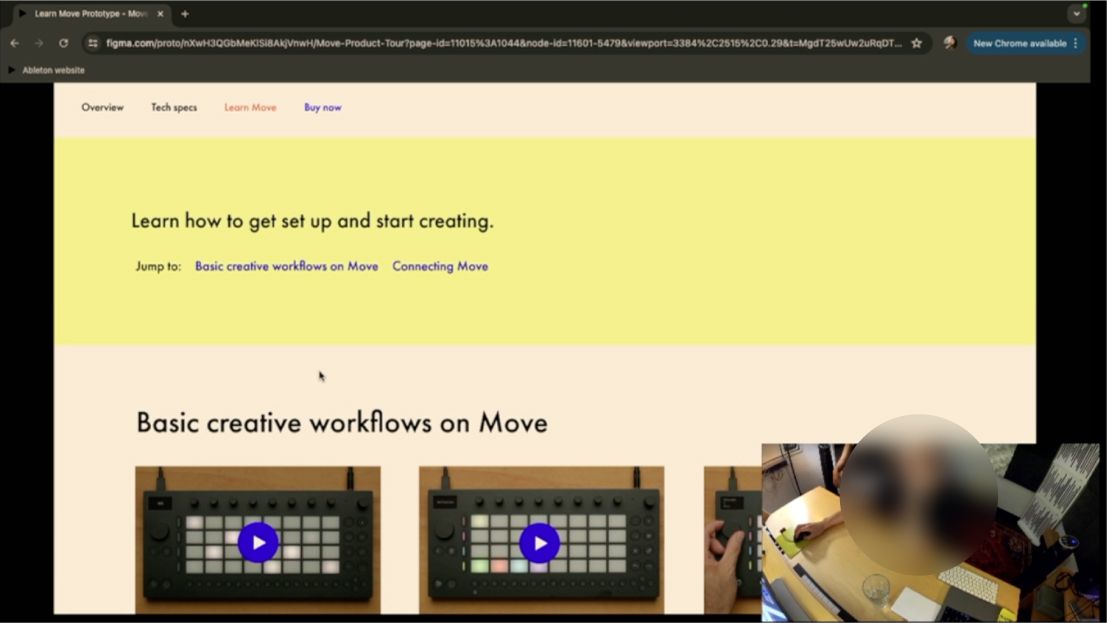Click the webcam video overlay

click(931, 532)
